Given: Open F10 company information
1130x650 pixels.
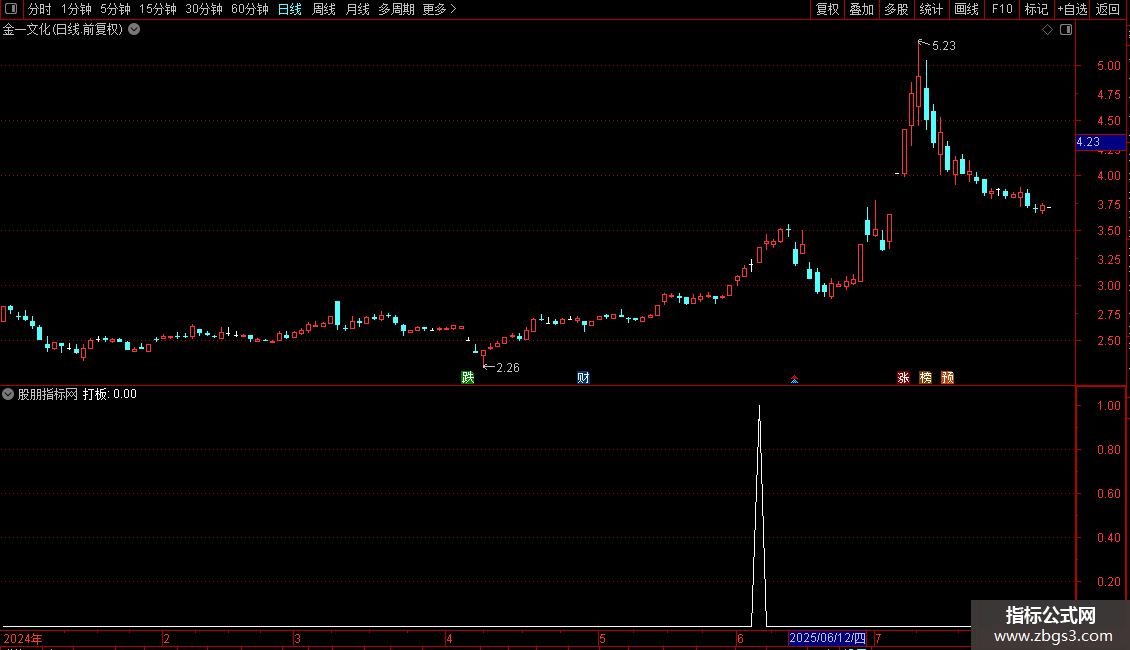Looking at the screenshot, I should (1002, 9).
